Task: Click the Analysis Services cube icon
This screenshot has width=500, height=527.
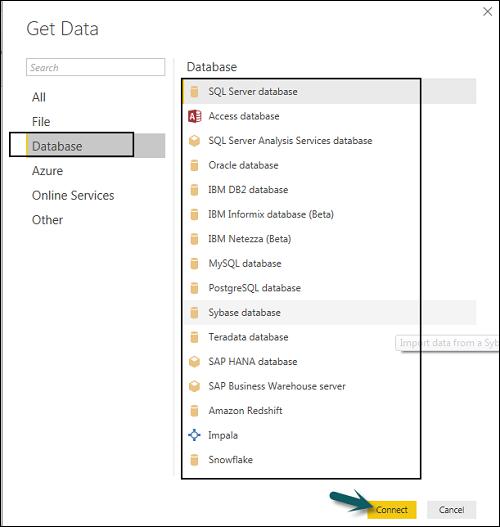Action: click(194, 141)
